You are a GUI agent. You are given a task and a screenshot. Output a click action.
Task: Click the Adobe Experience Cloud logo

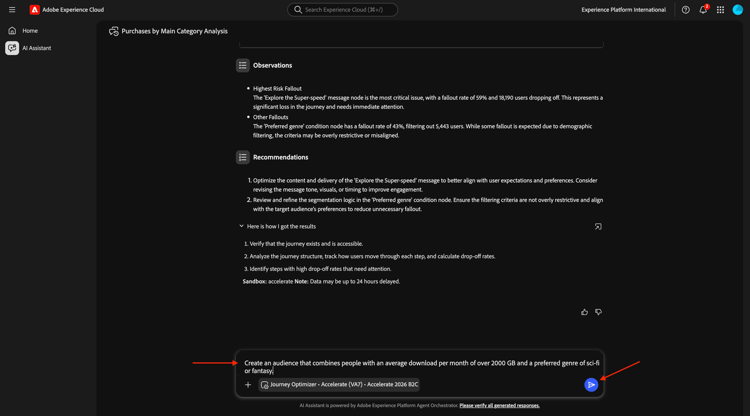click(x=34, y=10)
